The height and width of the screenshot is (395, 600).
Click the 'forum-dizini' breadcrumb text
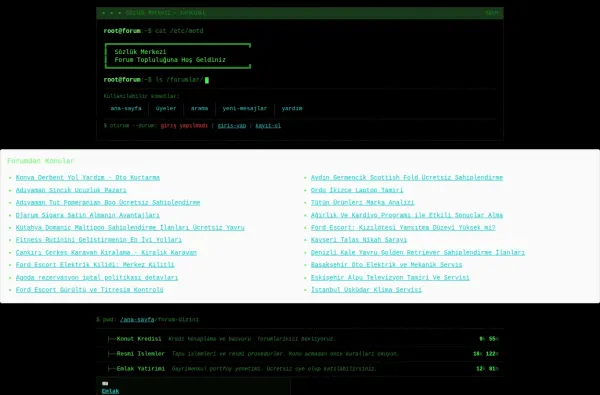(178, 320)
